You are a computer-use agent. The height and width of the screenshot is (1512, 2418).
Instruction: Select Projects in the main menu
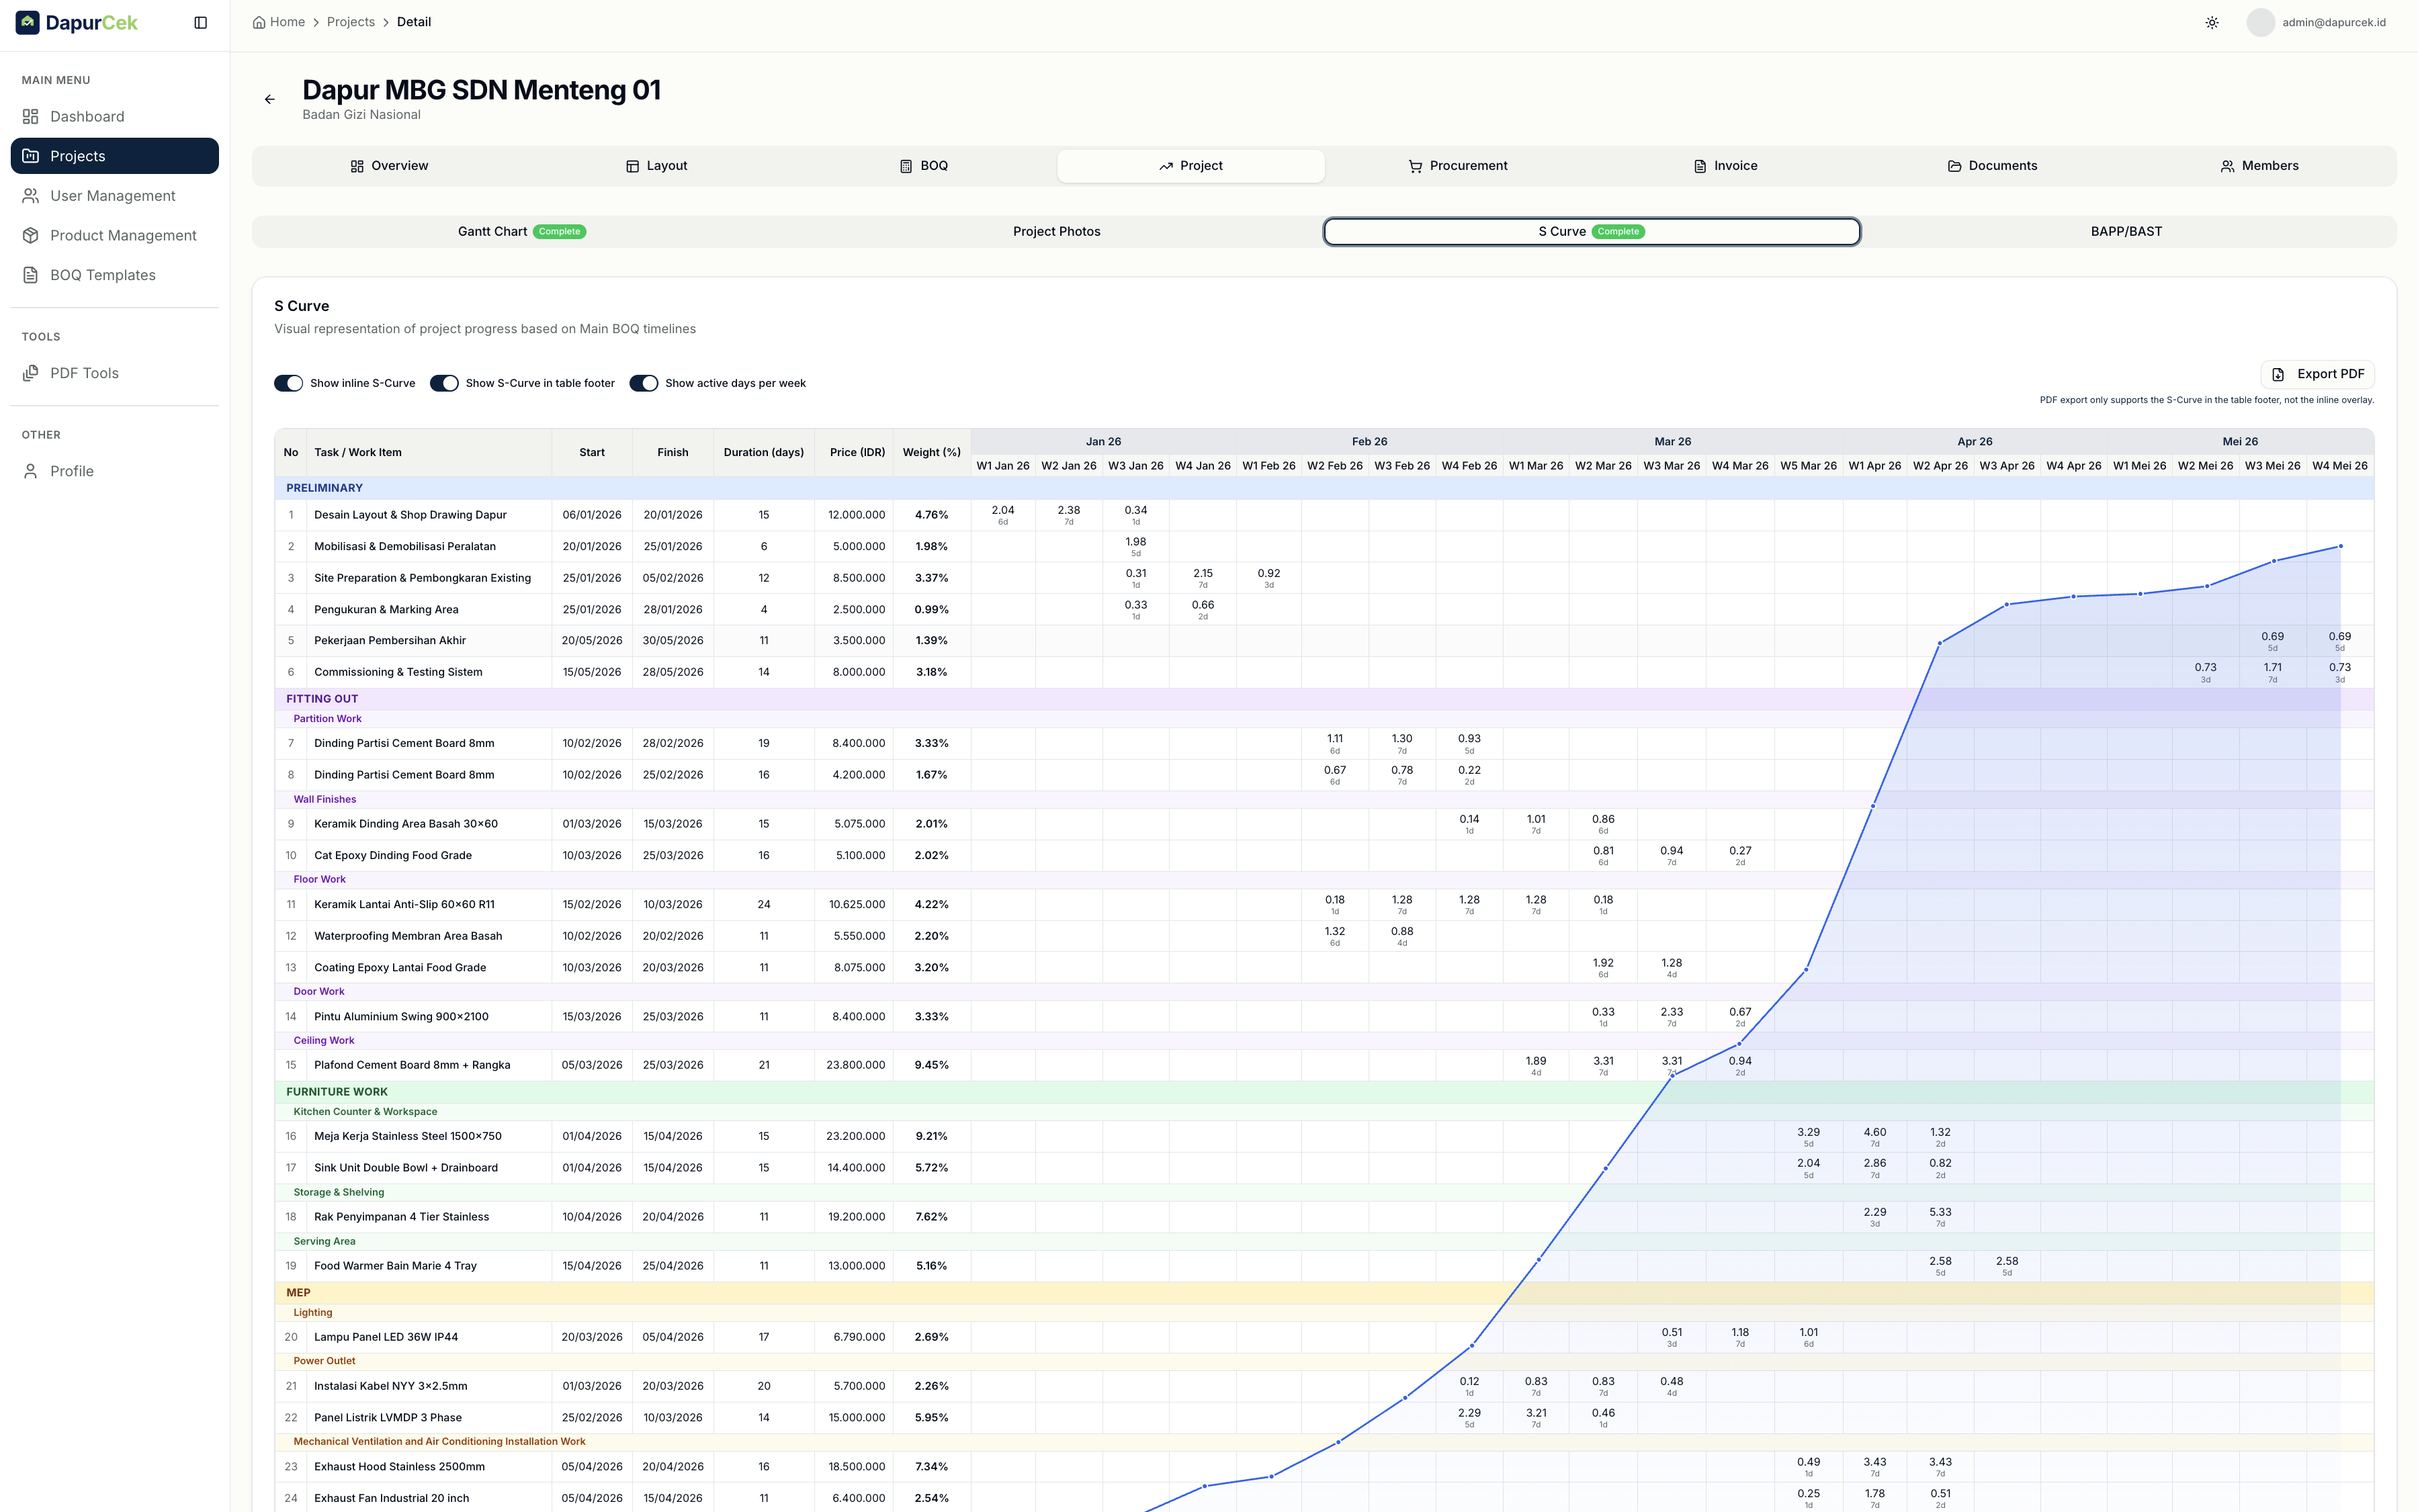(115, 156)
